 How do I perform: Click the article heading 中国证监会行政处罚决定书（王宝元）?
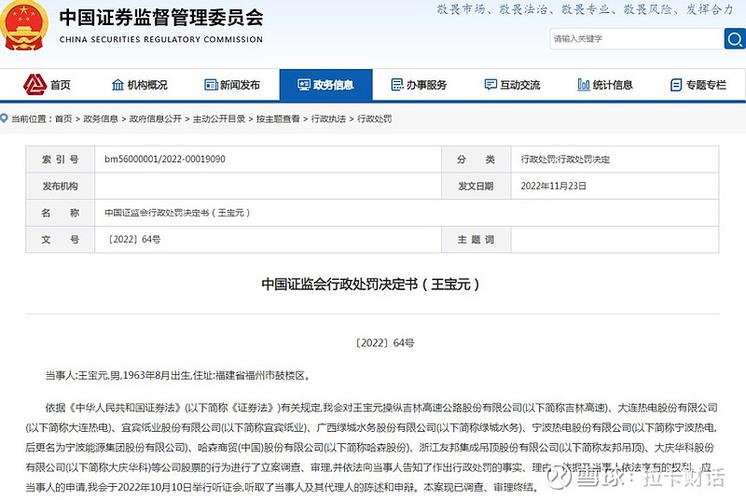tap(371, 284)
